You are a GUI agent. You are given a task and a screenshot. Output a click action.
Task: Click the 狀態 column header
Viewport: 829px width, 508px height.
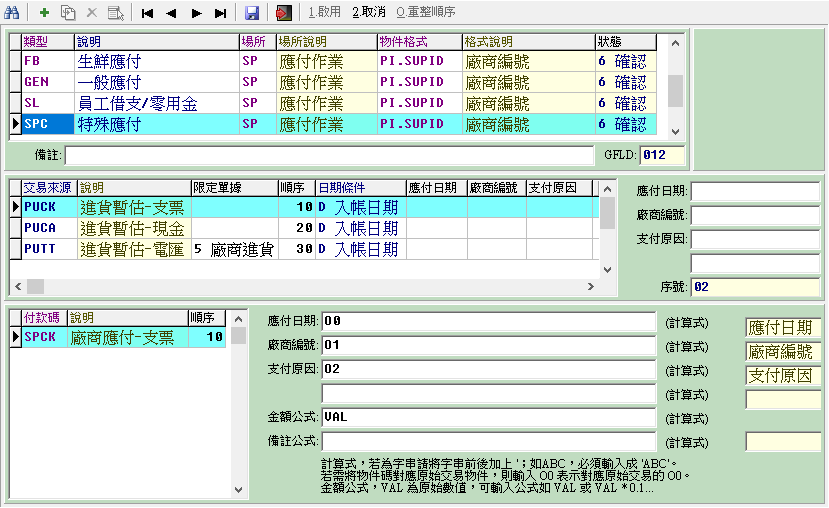pyautogui.click(x=625, y=42)
